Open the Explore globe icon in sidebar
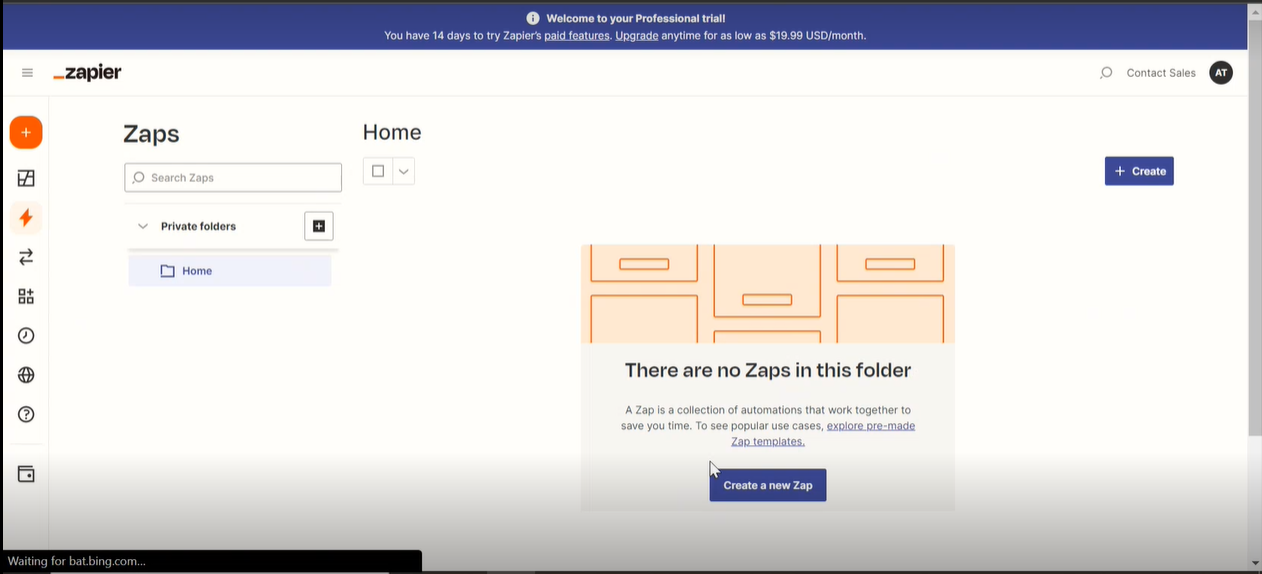1262x574 pixels. [x=26, y=375]
